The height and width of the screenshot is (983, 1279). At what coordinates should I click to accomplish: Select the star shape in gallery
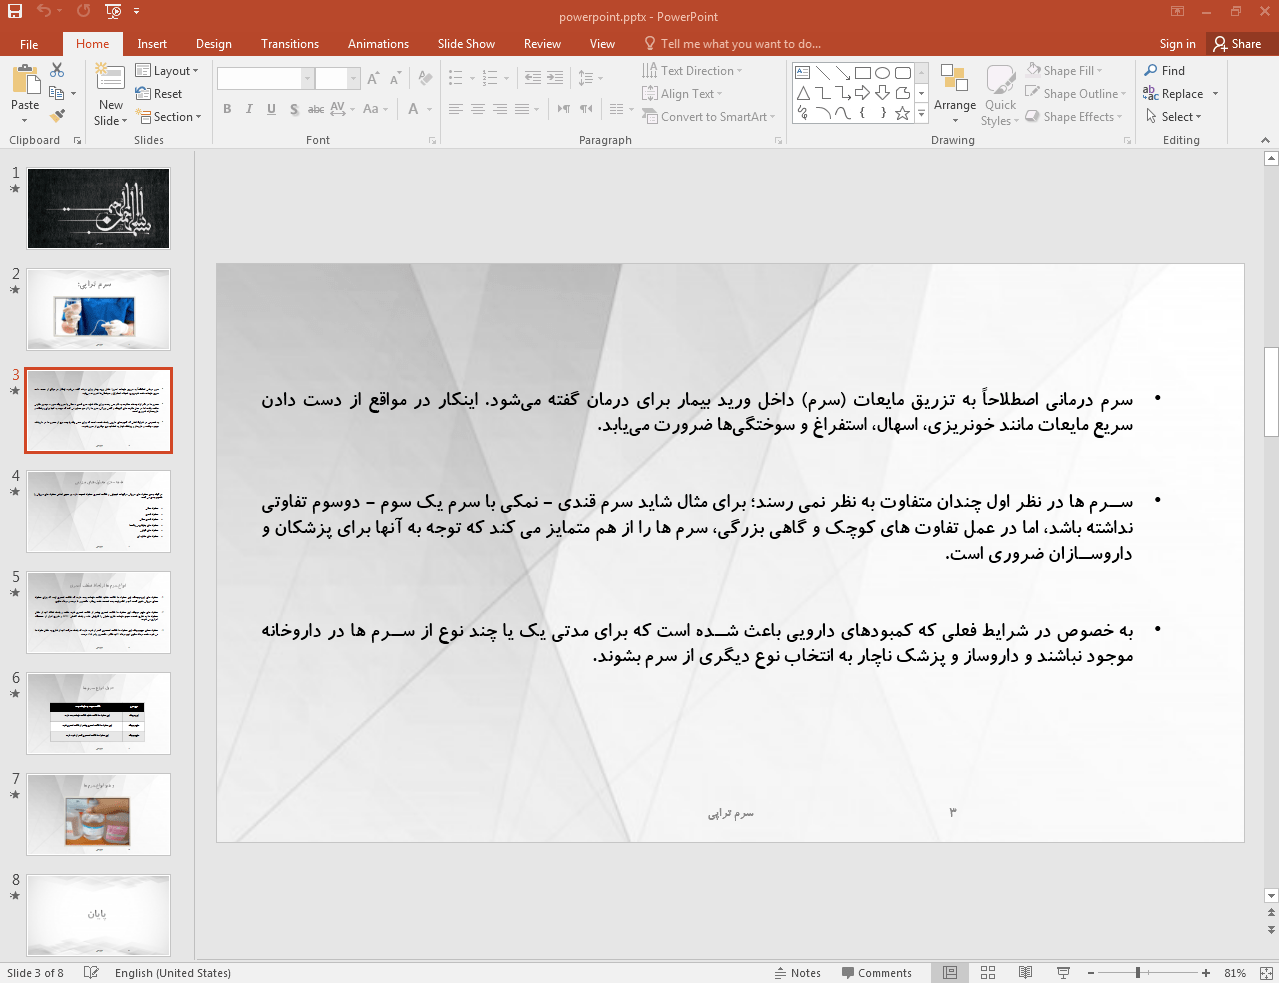(x=902, y=113)
